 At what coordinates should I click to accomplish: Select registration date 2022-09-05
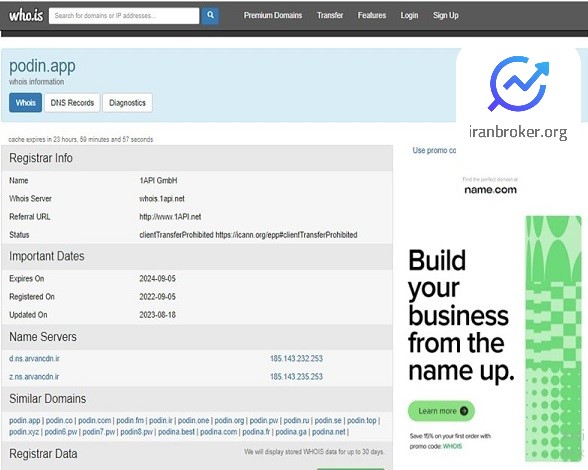click(158, 296)
